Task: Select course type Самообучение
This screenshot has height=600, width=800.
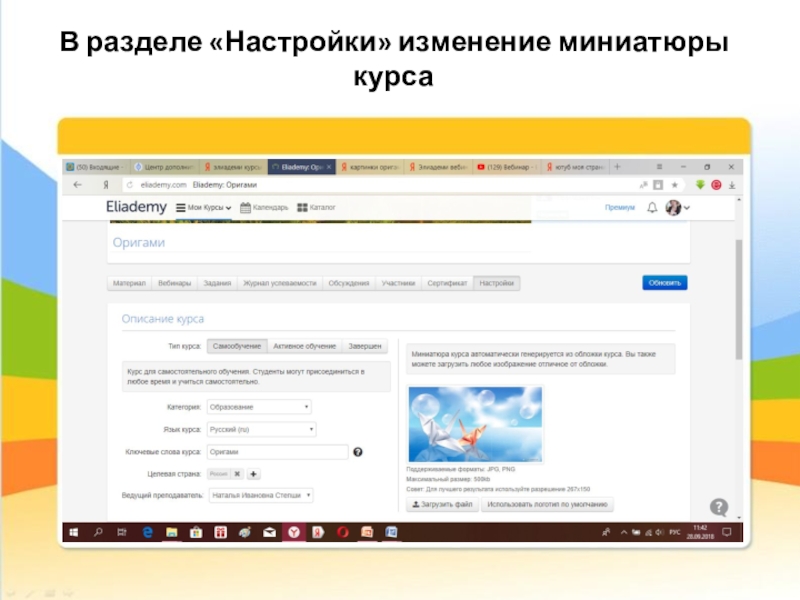Action: click(236, 346)
